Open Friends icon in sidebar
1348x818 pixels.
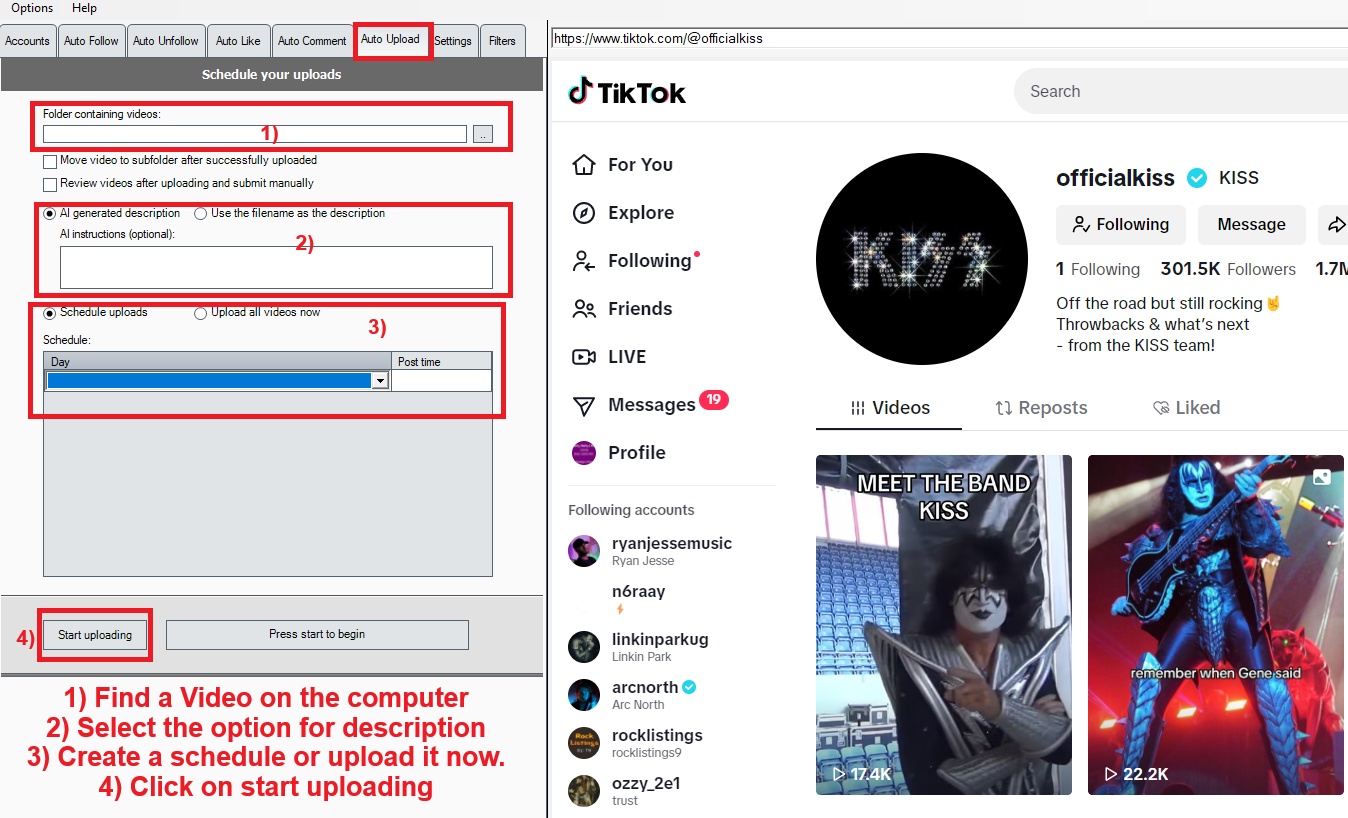tap(584, 309)
